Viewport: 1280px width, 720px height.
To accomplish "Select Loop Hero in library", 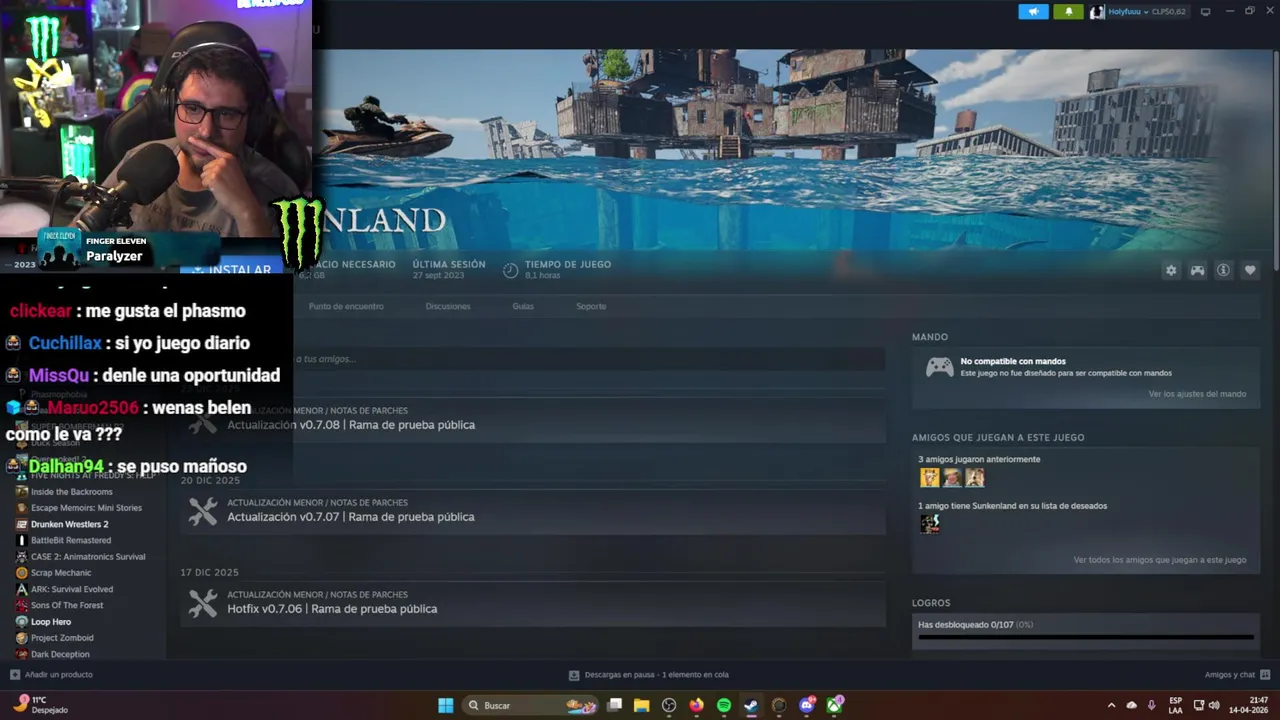I will (x=51, y=622).
